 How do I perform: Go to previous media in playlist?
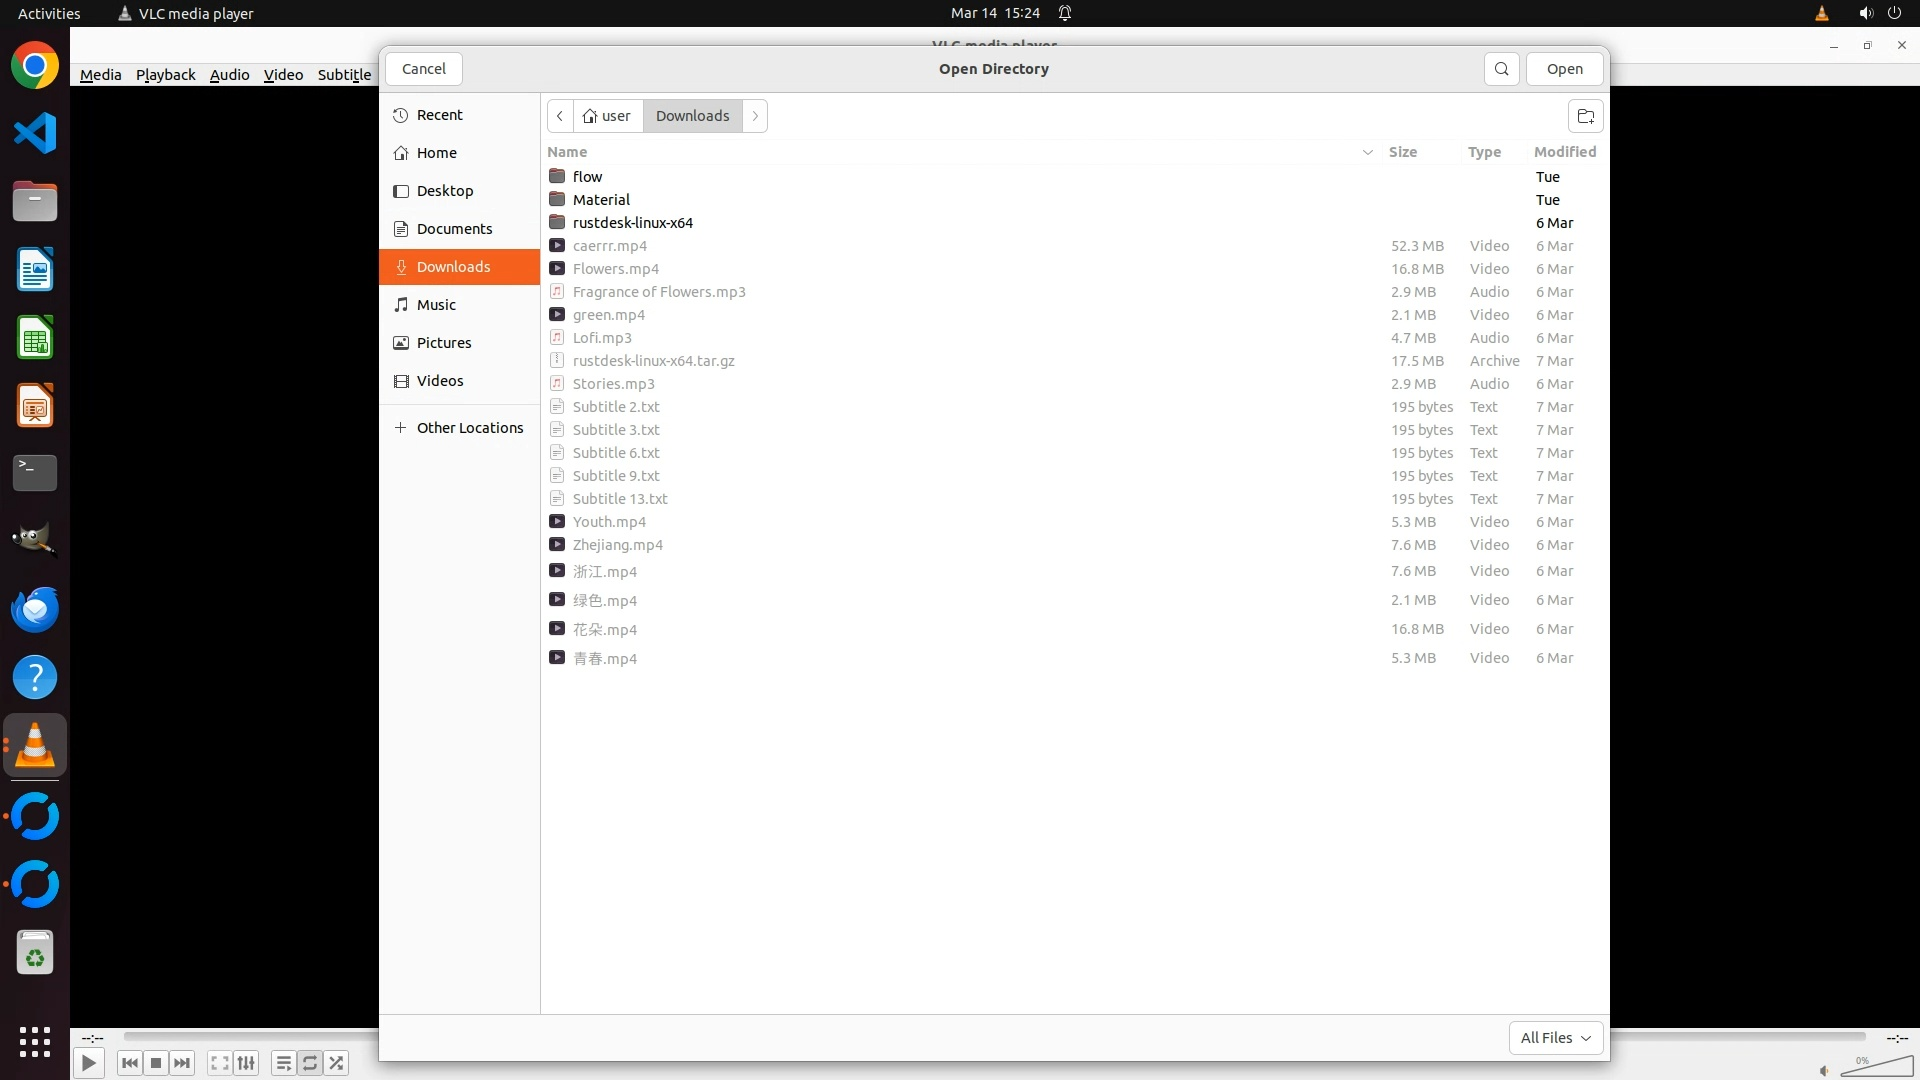pyautogui.click(x=130, y=1063)
